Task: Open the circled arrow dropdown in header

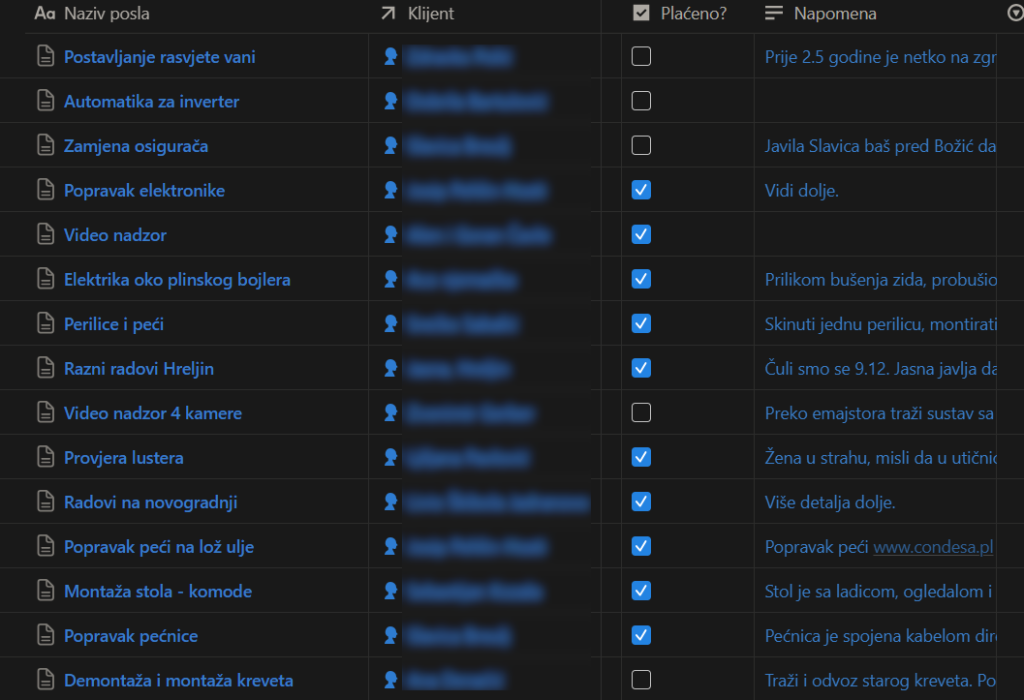Action: click(x=1013, y=13)
